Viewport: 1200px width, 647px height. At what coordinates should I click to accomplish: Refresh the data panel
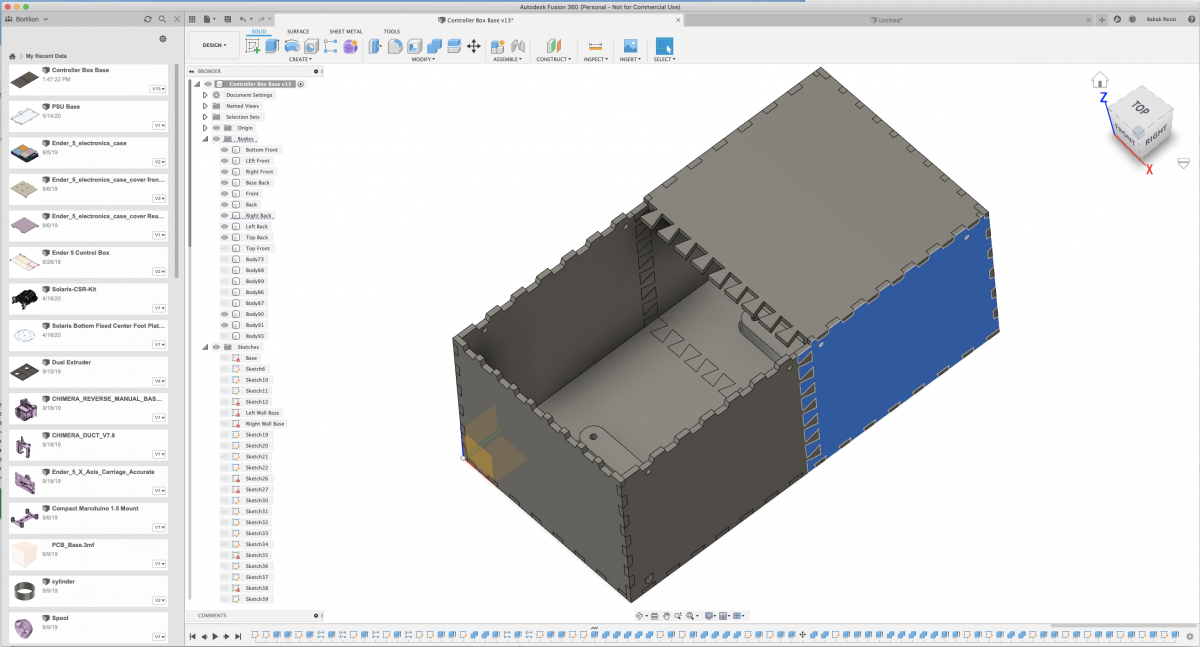tap(148, 19)
